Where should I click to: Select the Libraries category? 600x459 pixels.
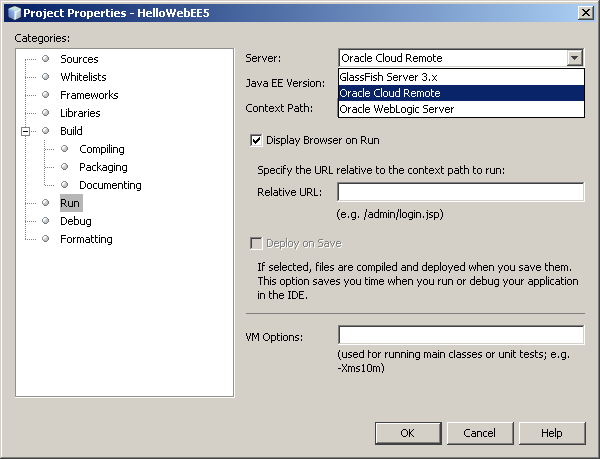pyautogui.click(x=80, y=113)
